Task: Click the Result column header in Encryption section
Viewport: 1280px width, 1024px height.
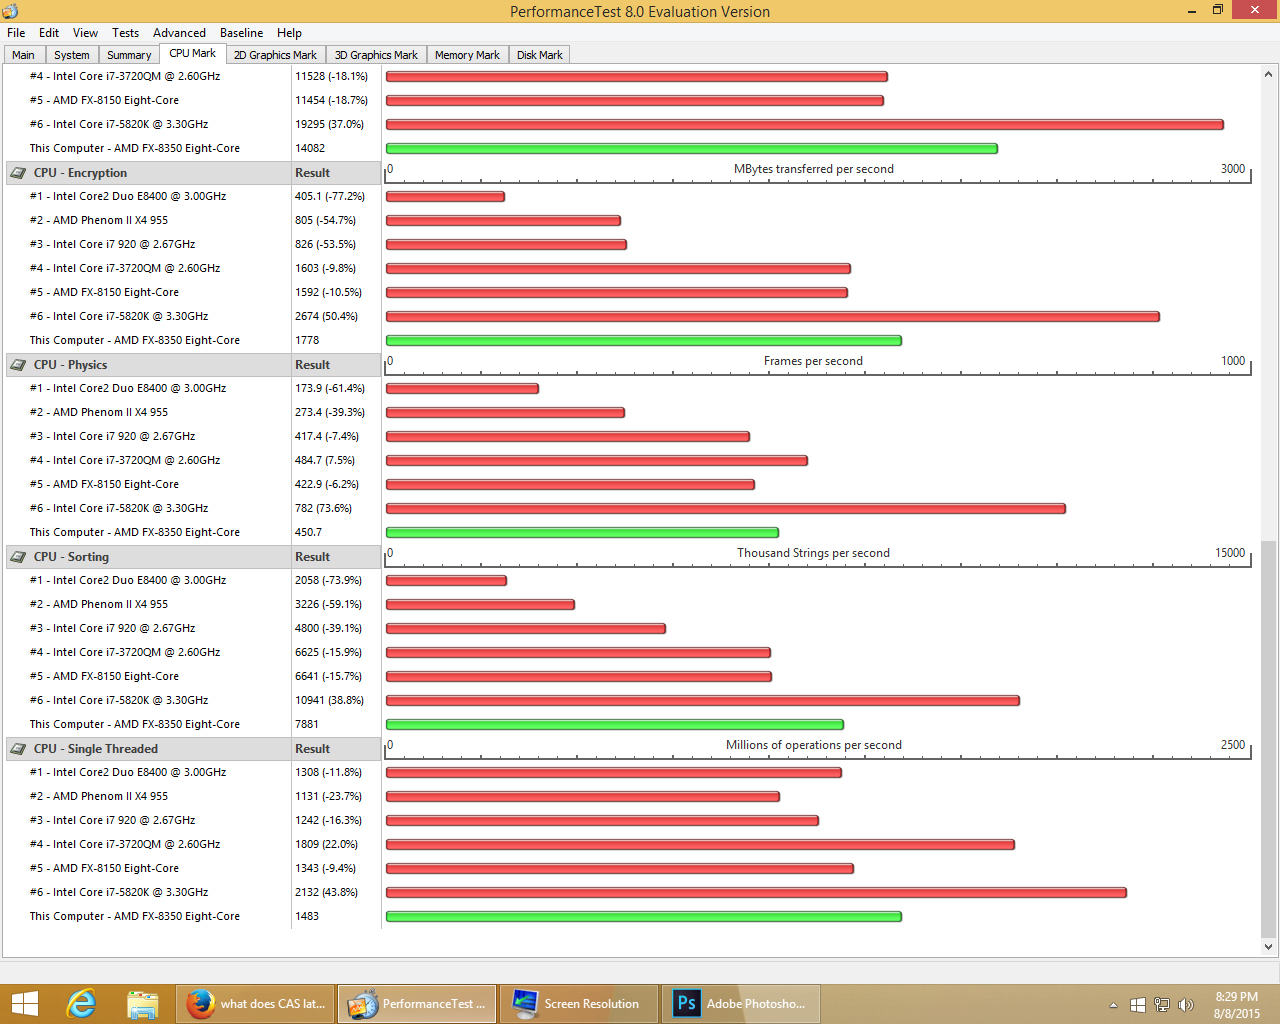Action: (x=336, y=173)
